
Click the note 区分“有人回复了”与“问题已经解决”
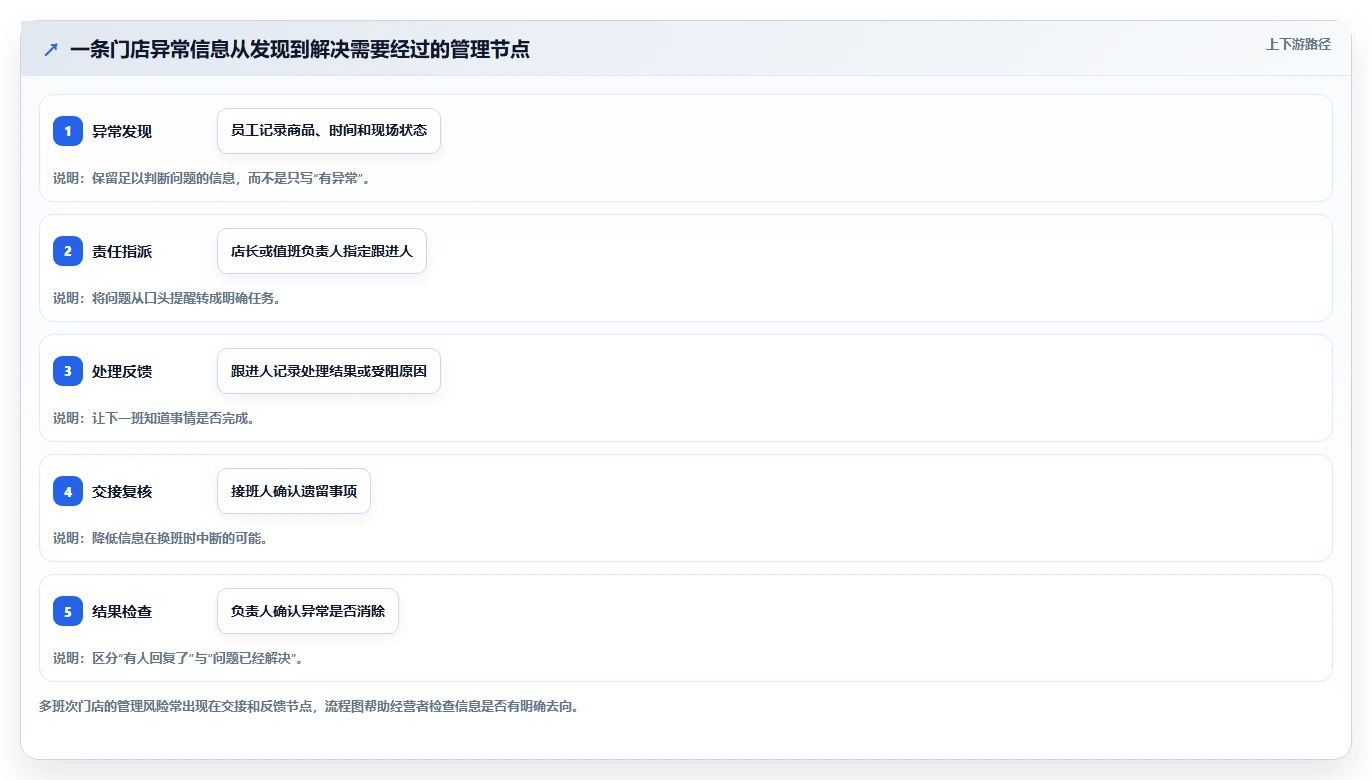[178, 658]
